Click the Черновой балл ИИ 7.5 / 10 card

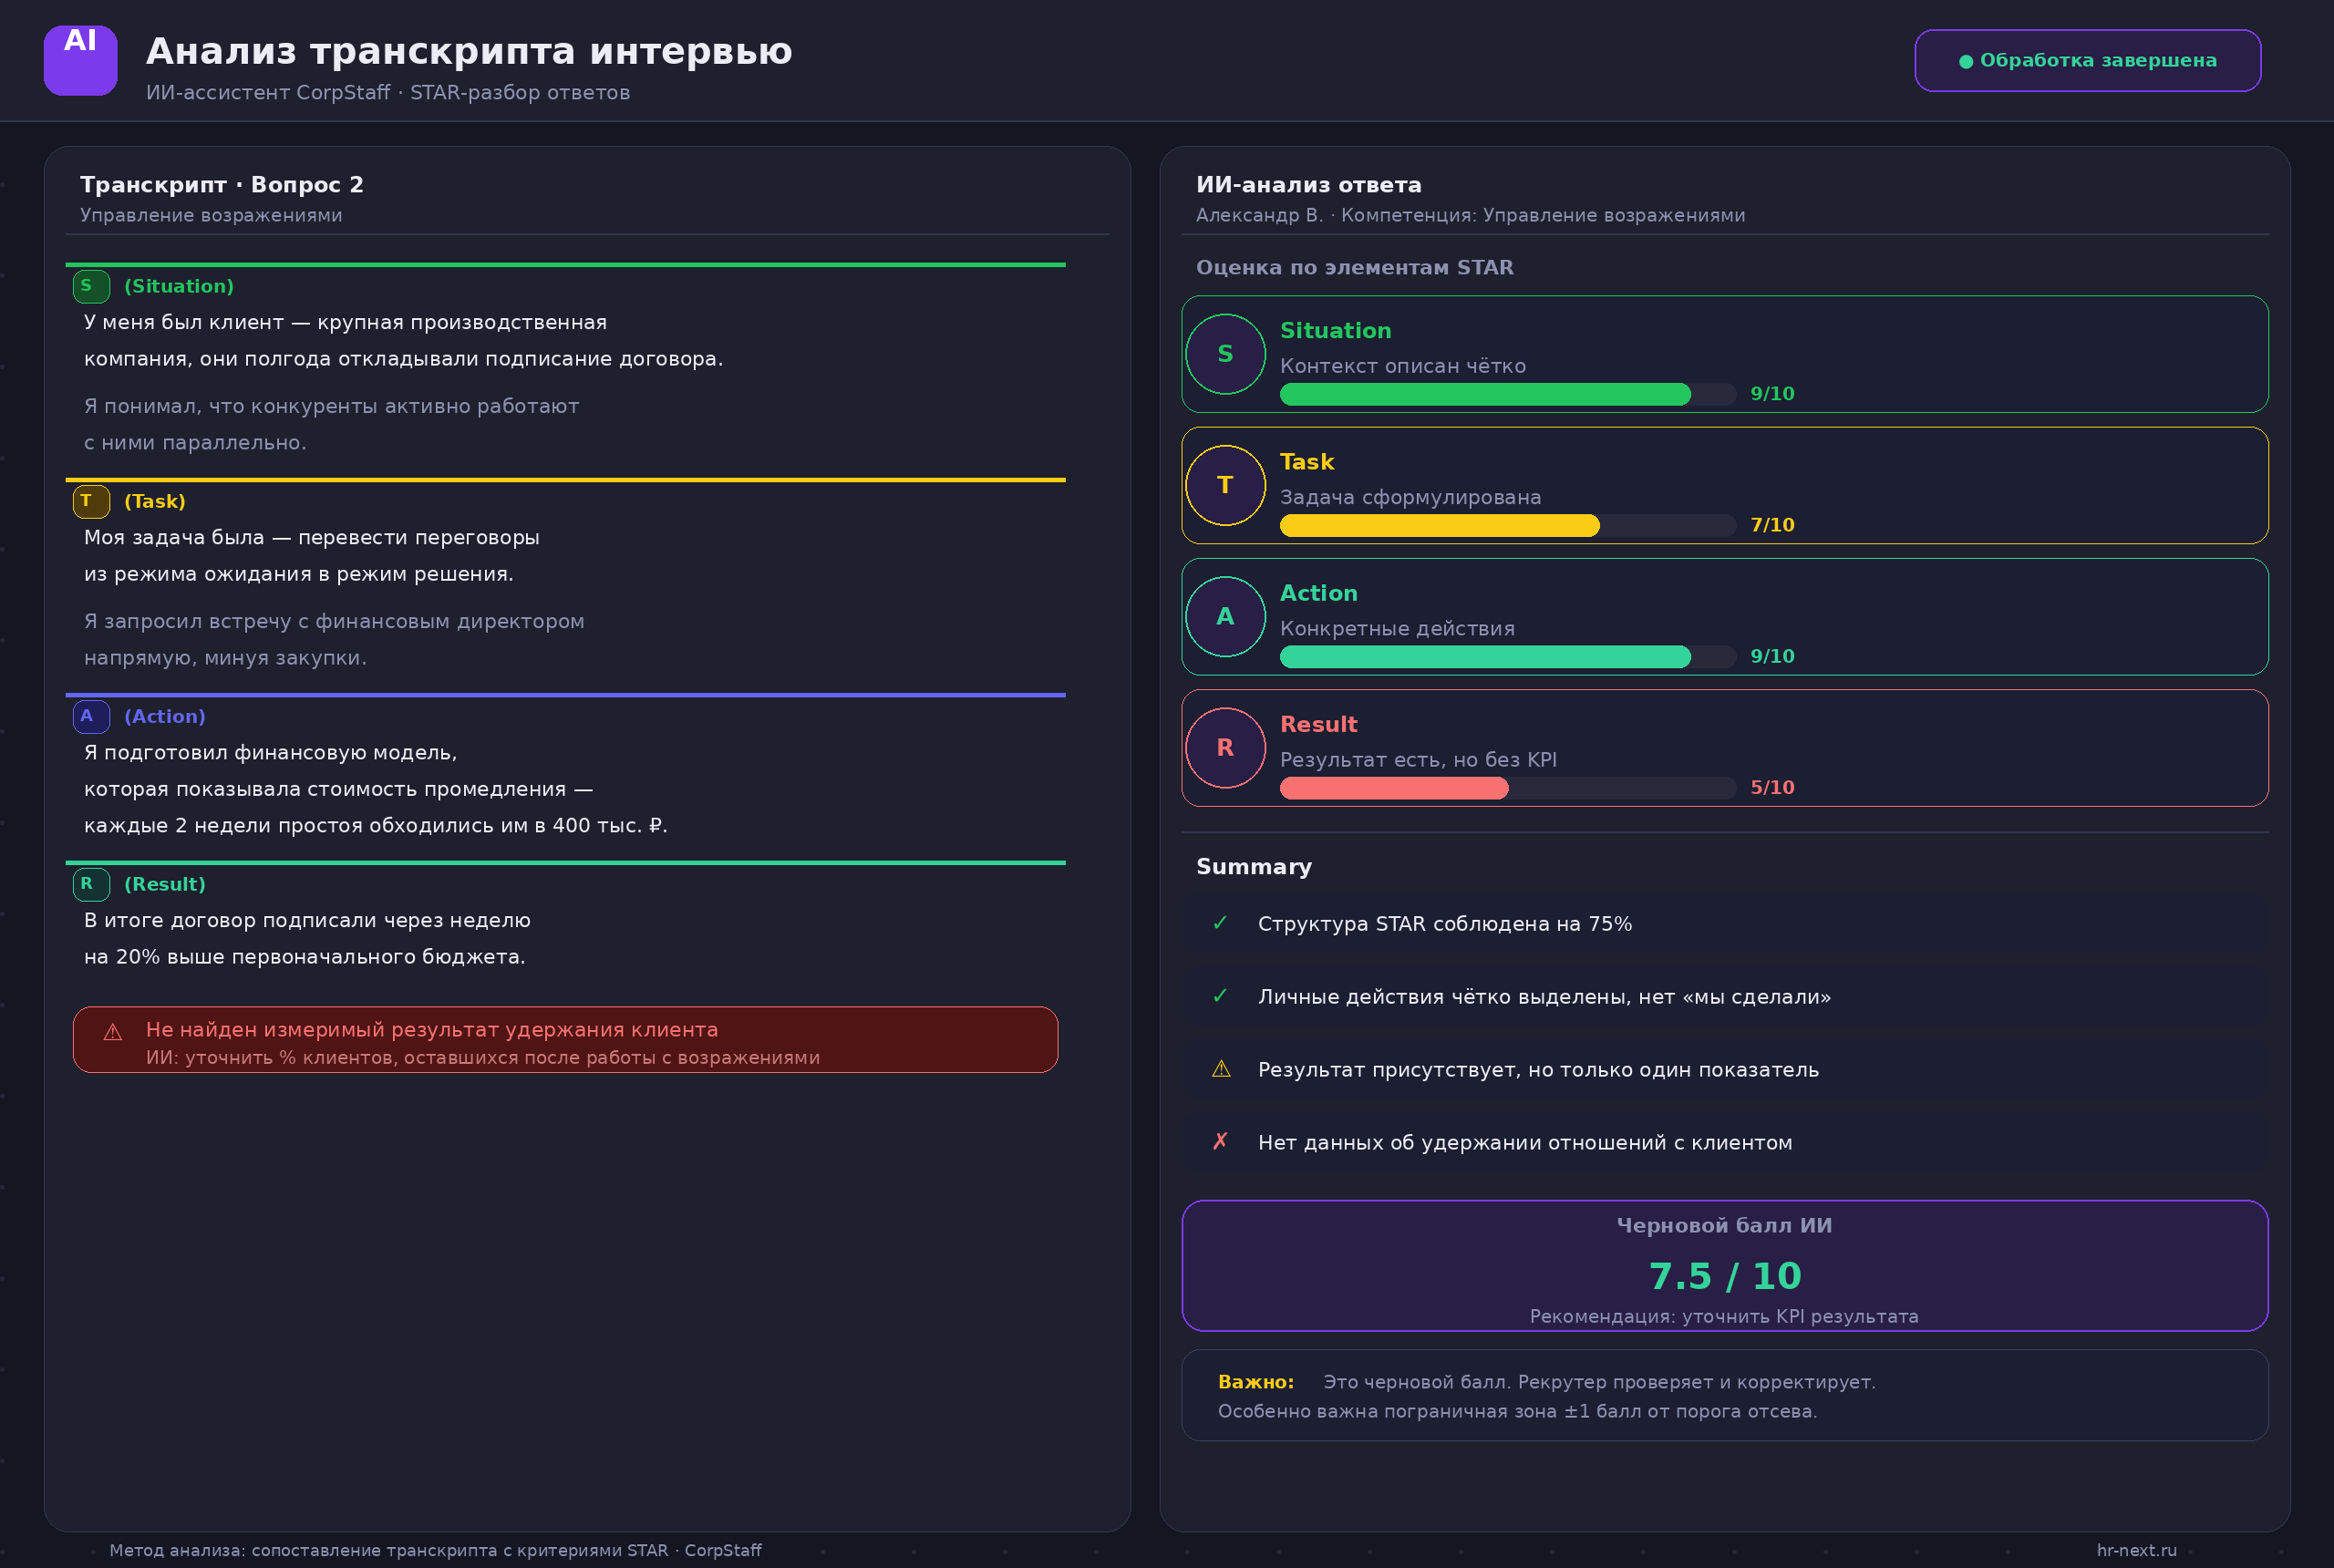coord(1724,1265)
